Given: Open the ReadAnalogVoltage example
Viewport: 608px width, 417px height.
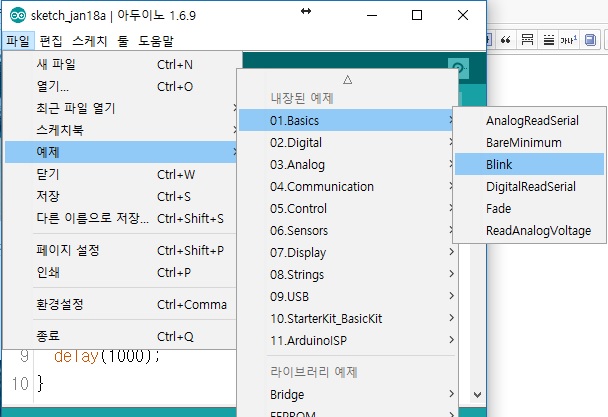Looking at the screenshot, I should coord(529,230).
